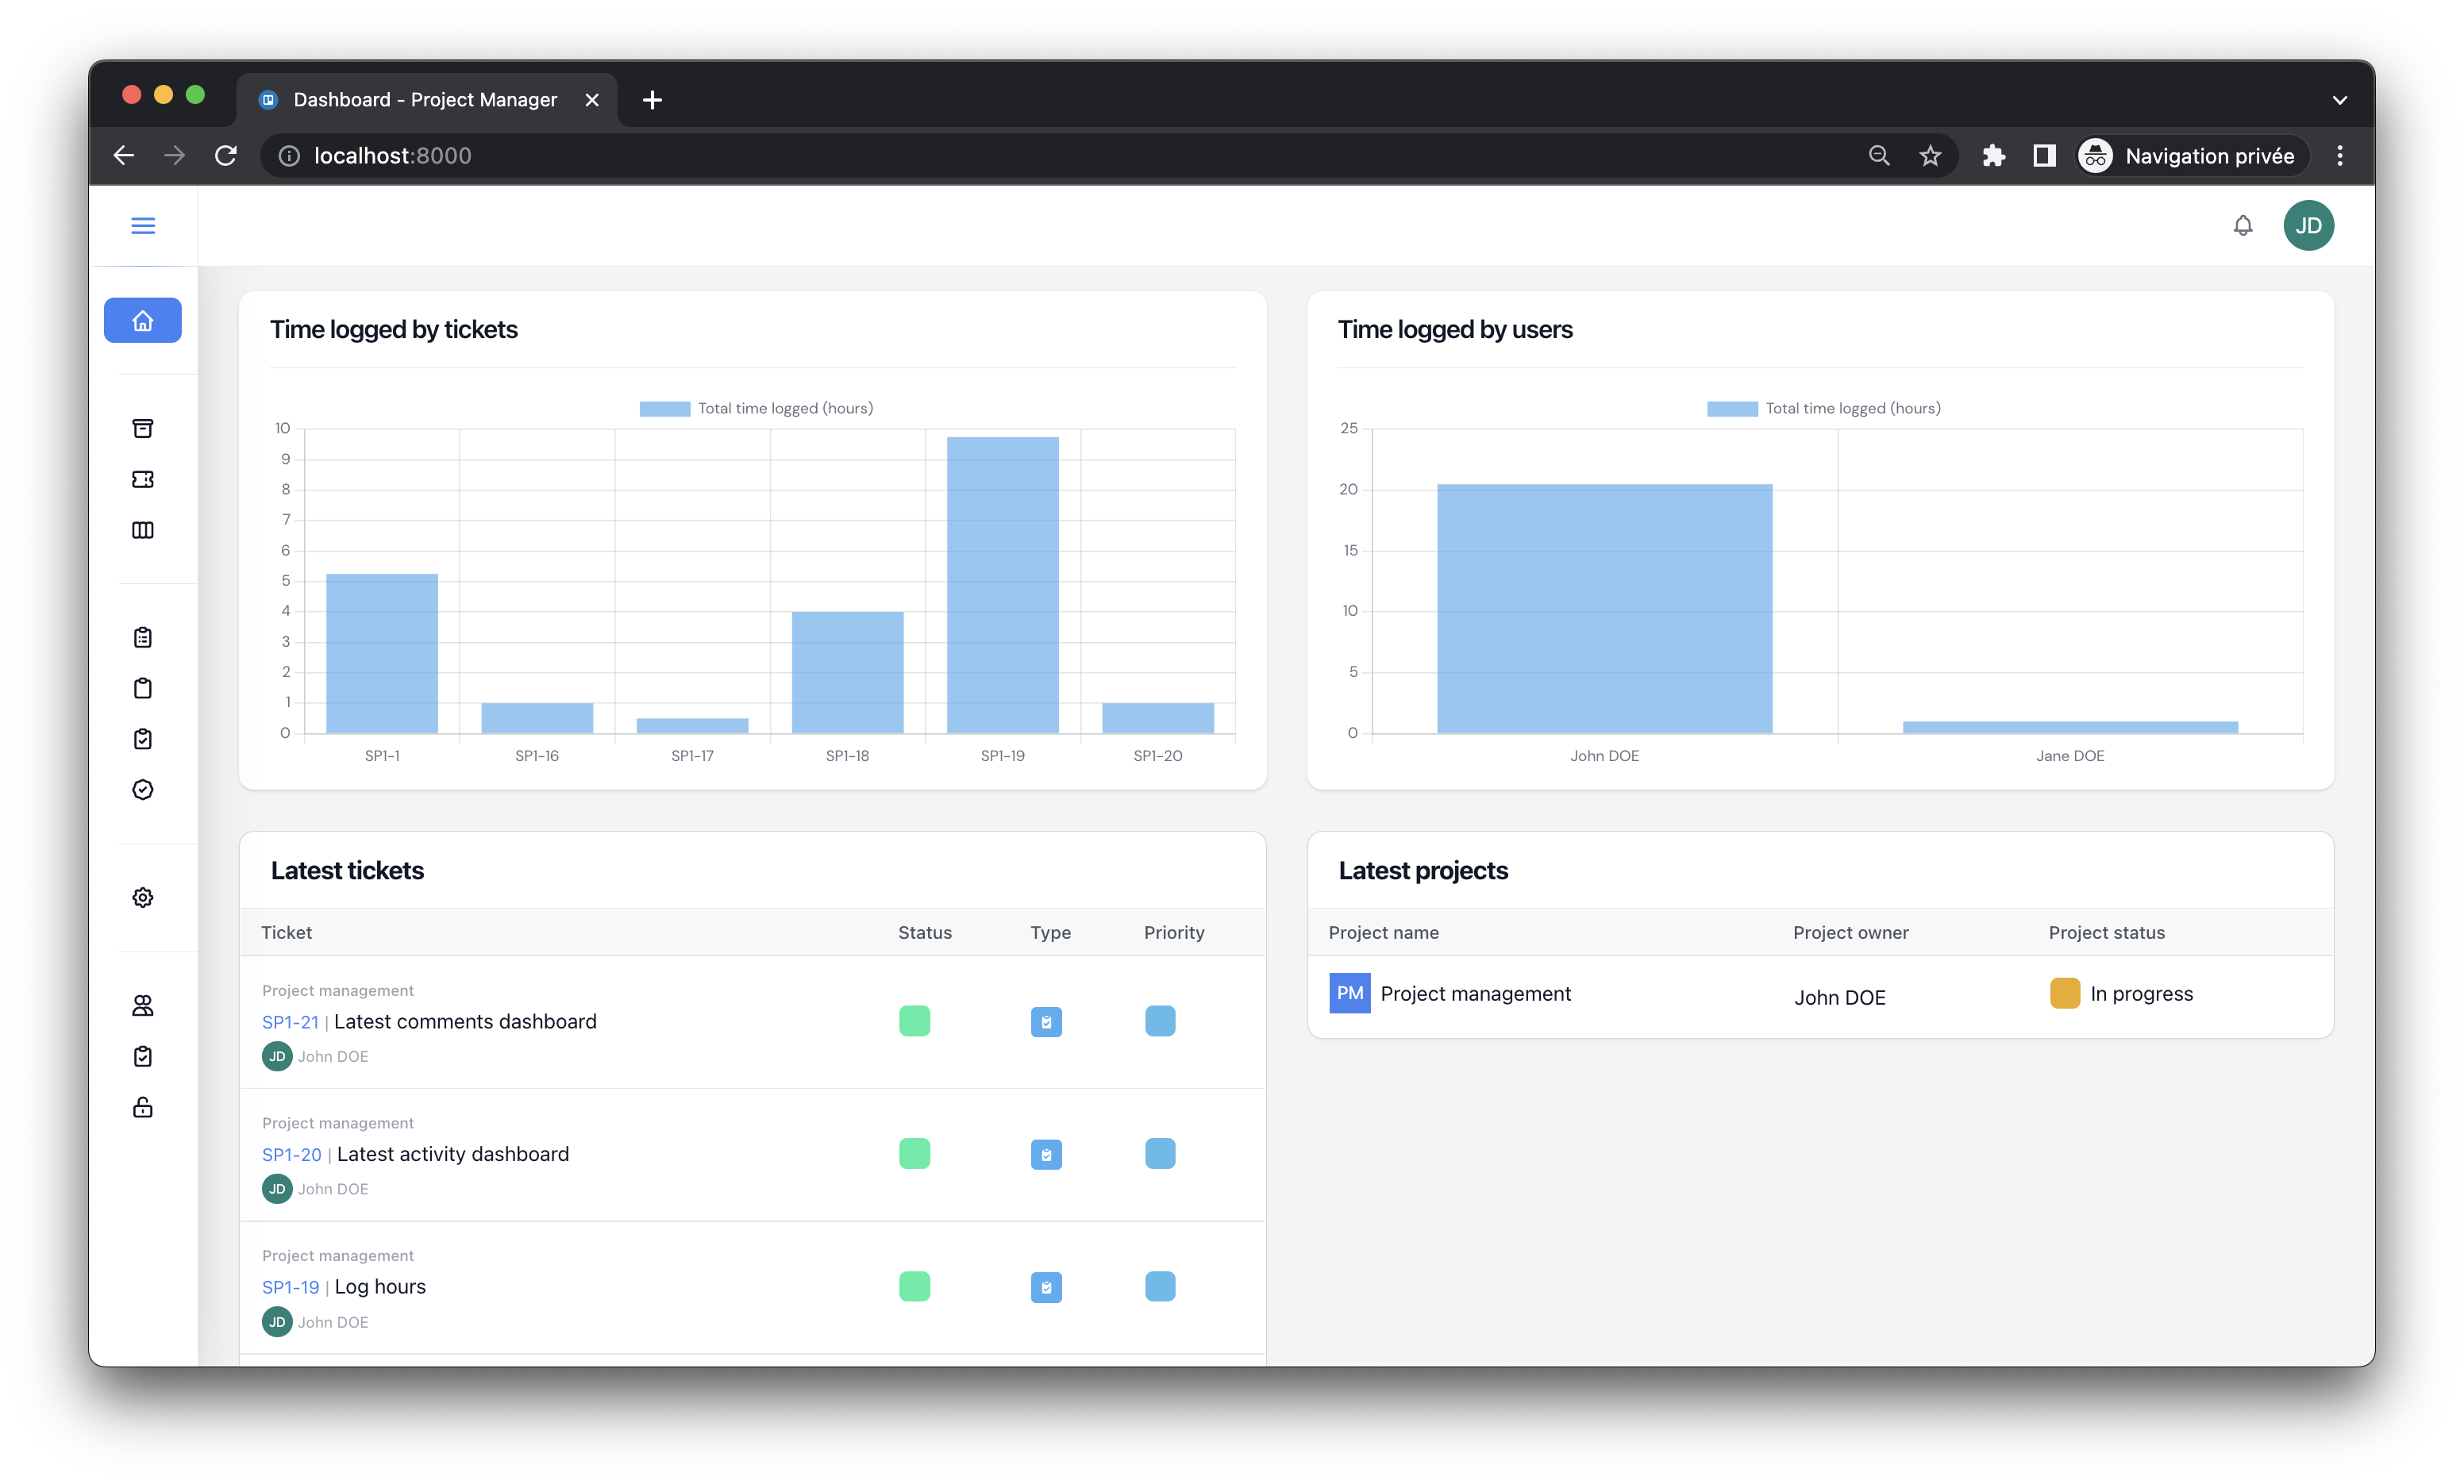Open the tickets icon in sidebar
The width and height of the screenshot is (2464, 1484).
(x=143, y=479)
